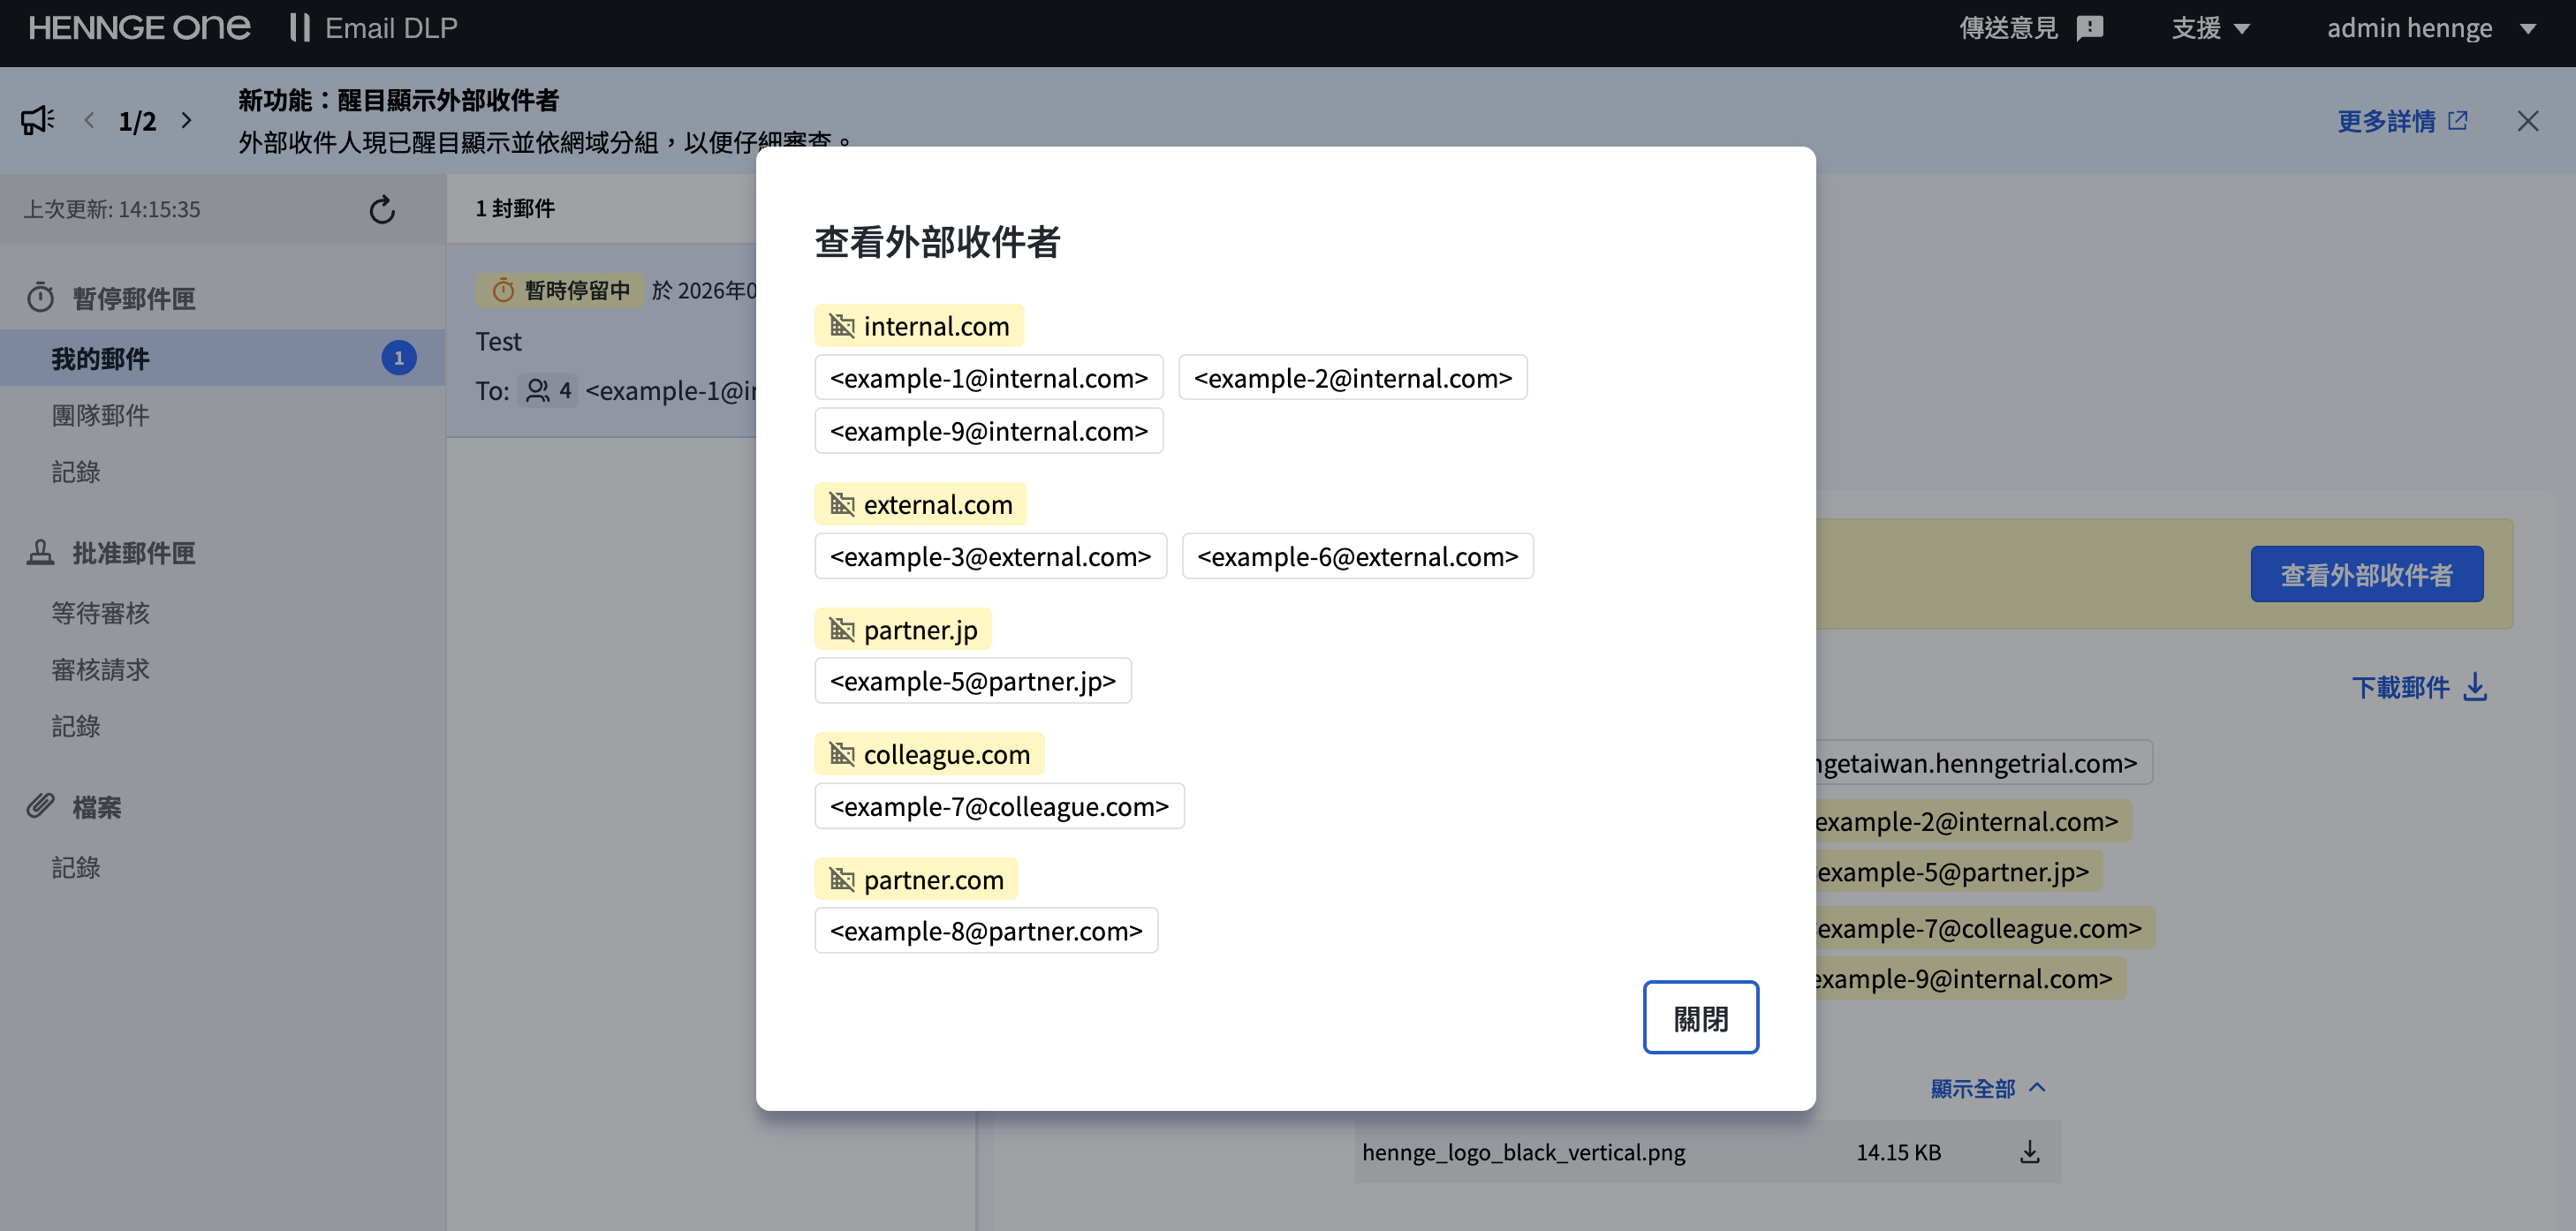Open 等待審核 under 批准郵件匣

[100, 613]
